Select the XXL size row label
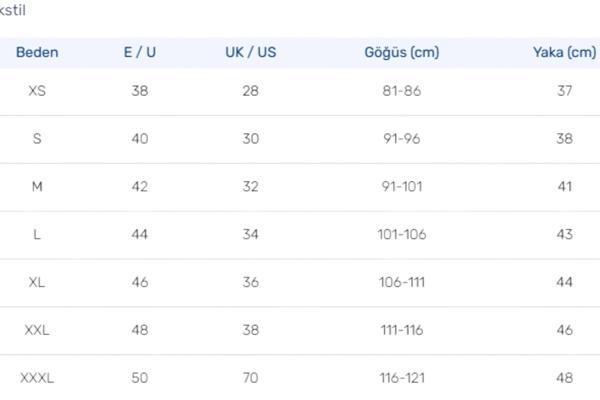The image size is (600, 400). (37, 330)
